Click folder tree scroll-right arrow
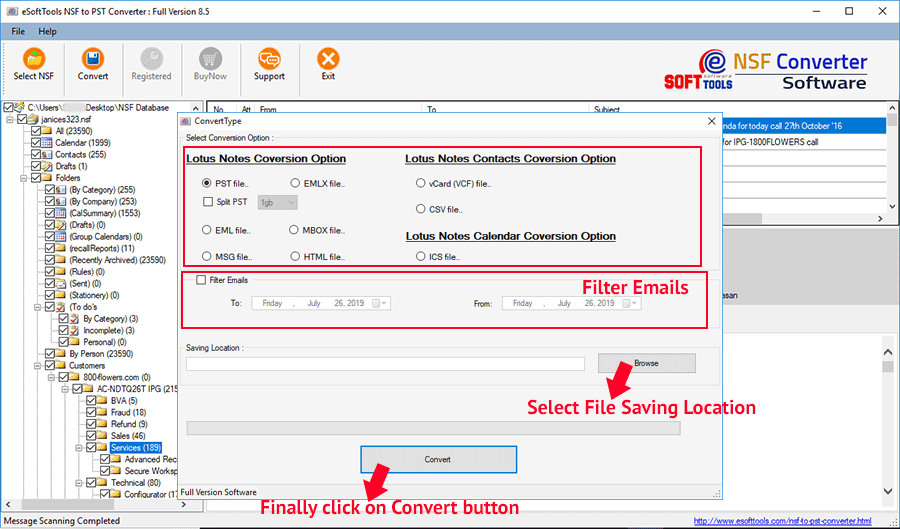This screenshot has height=529, width=900. click(x=184, y=505)
